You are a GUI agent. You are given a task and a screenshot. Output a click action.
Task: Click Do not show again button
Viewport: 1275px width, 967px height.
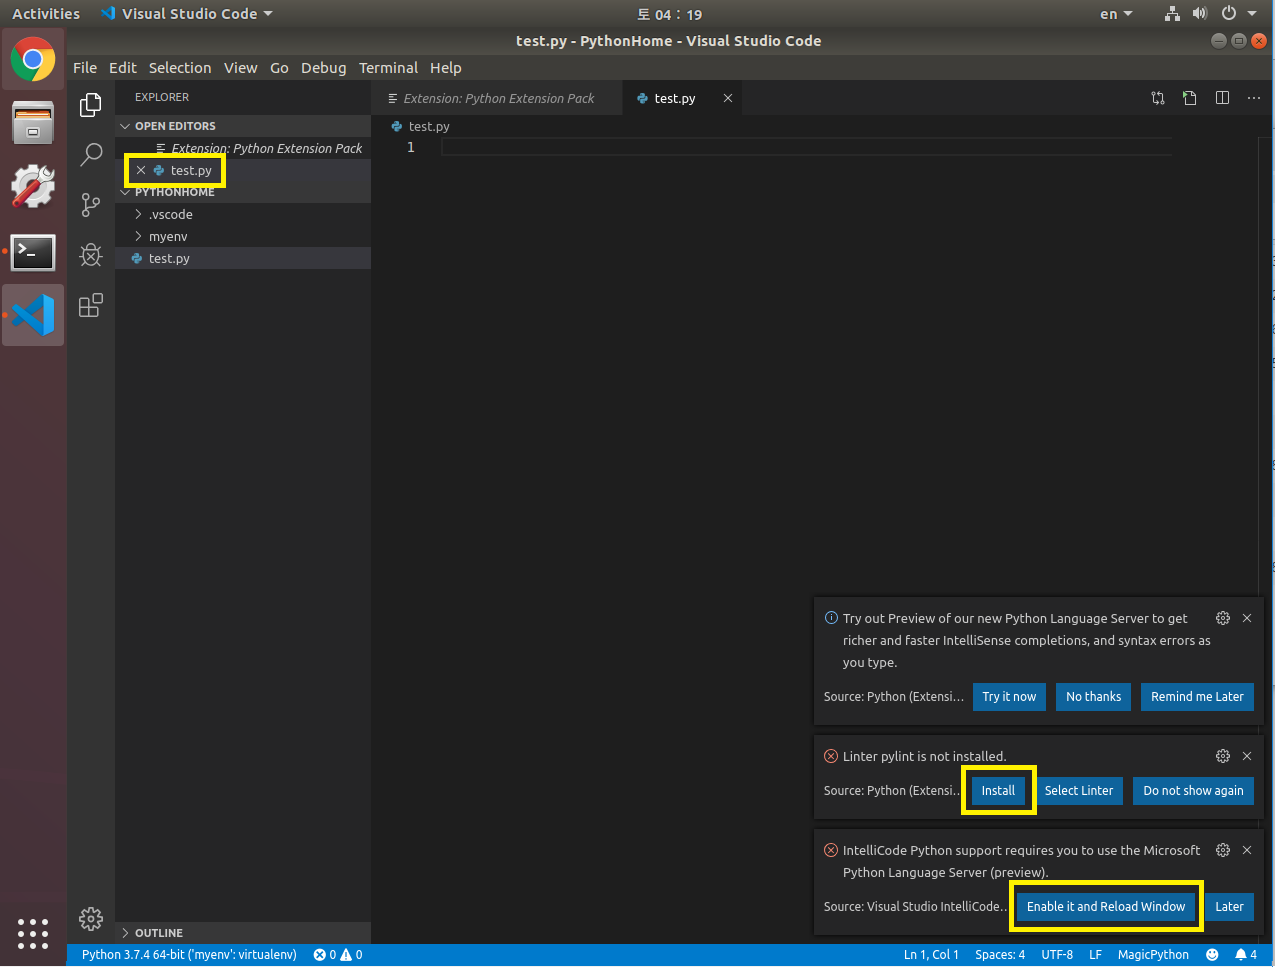[x=1193, y=791]
